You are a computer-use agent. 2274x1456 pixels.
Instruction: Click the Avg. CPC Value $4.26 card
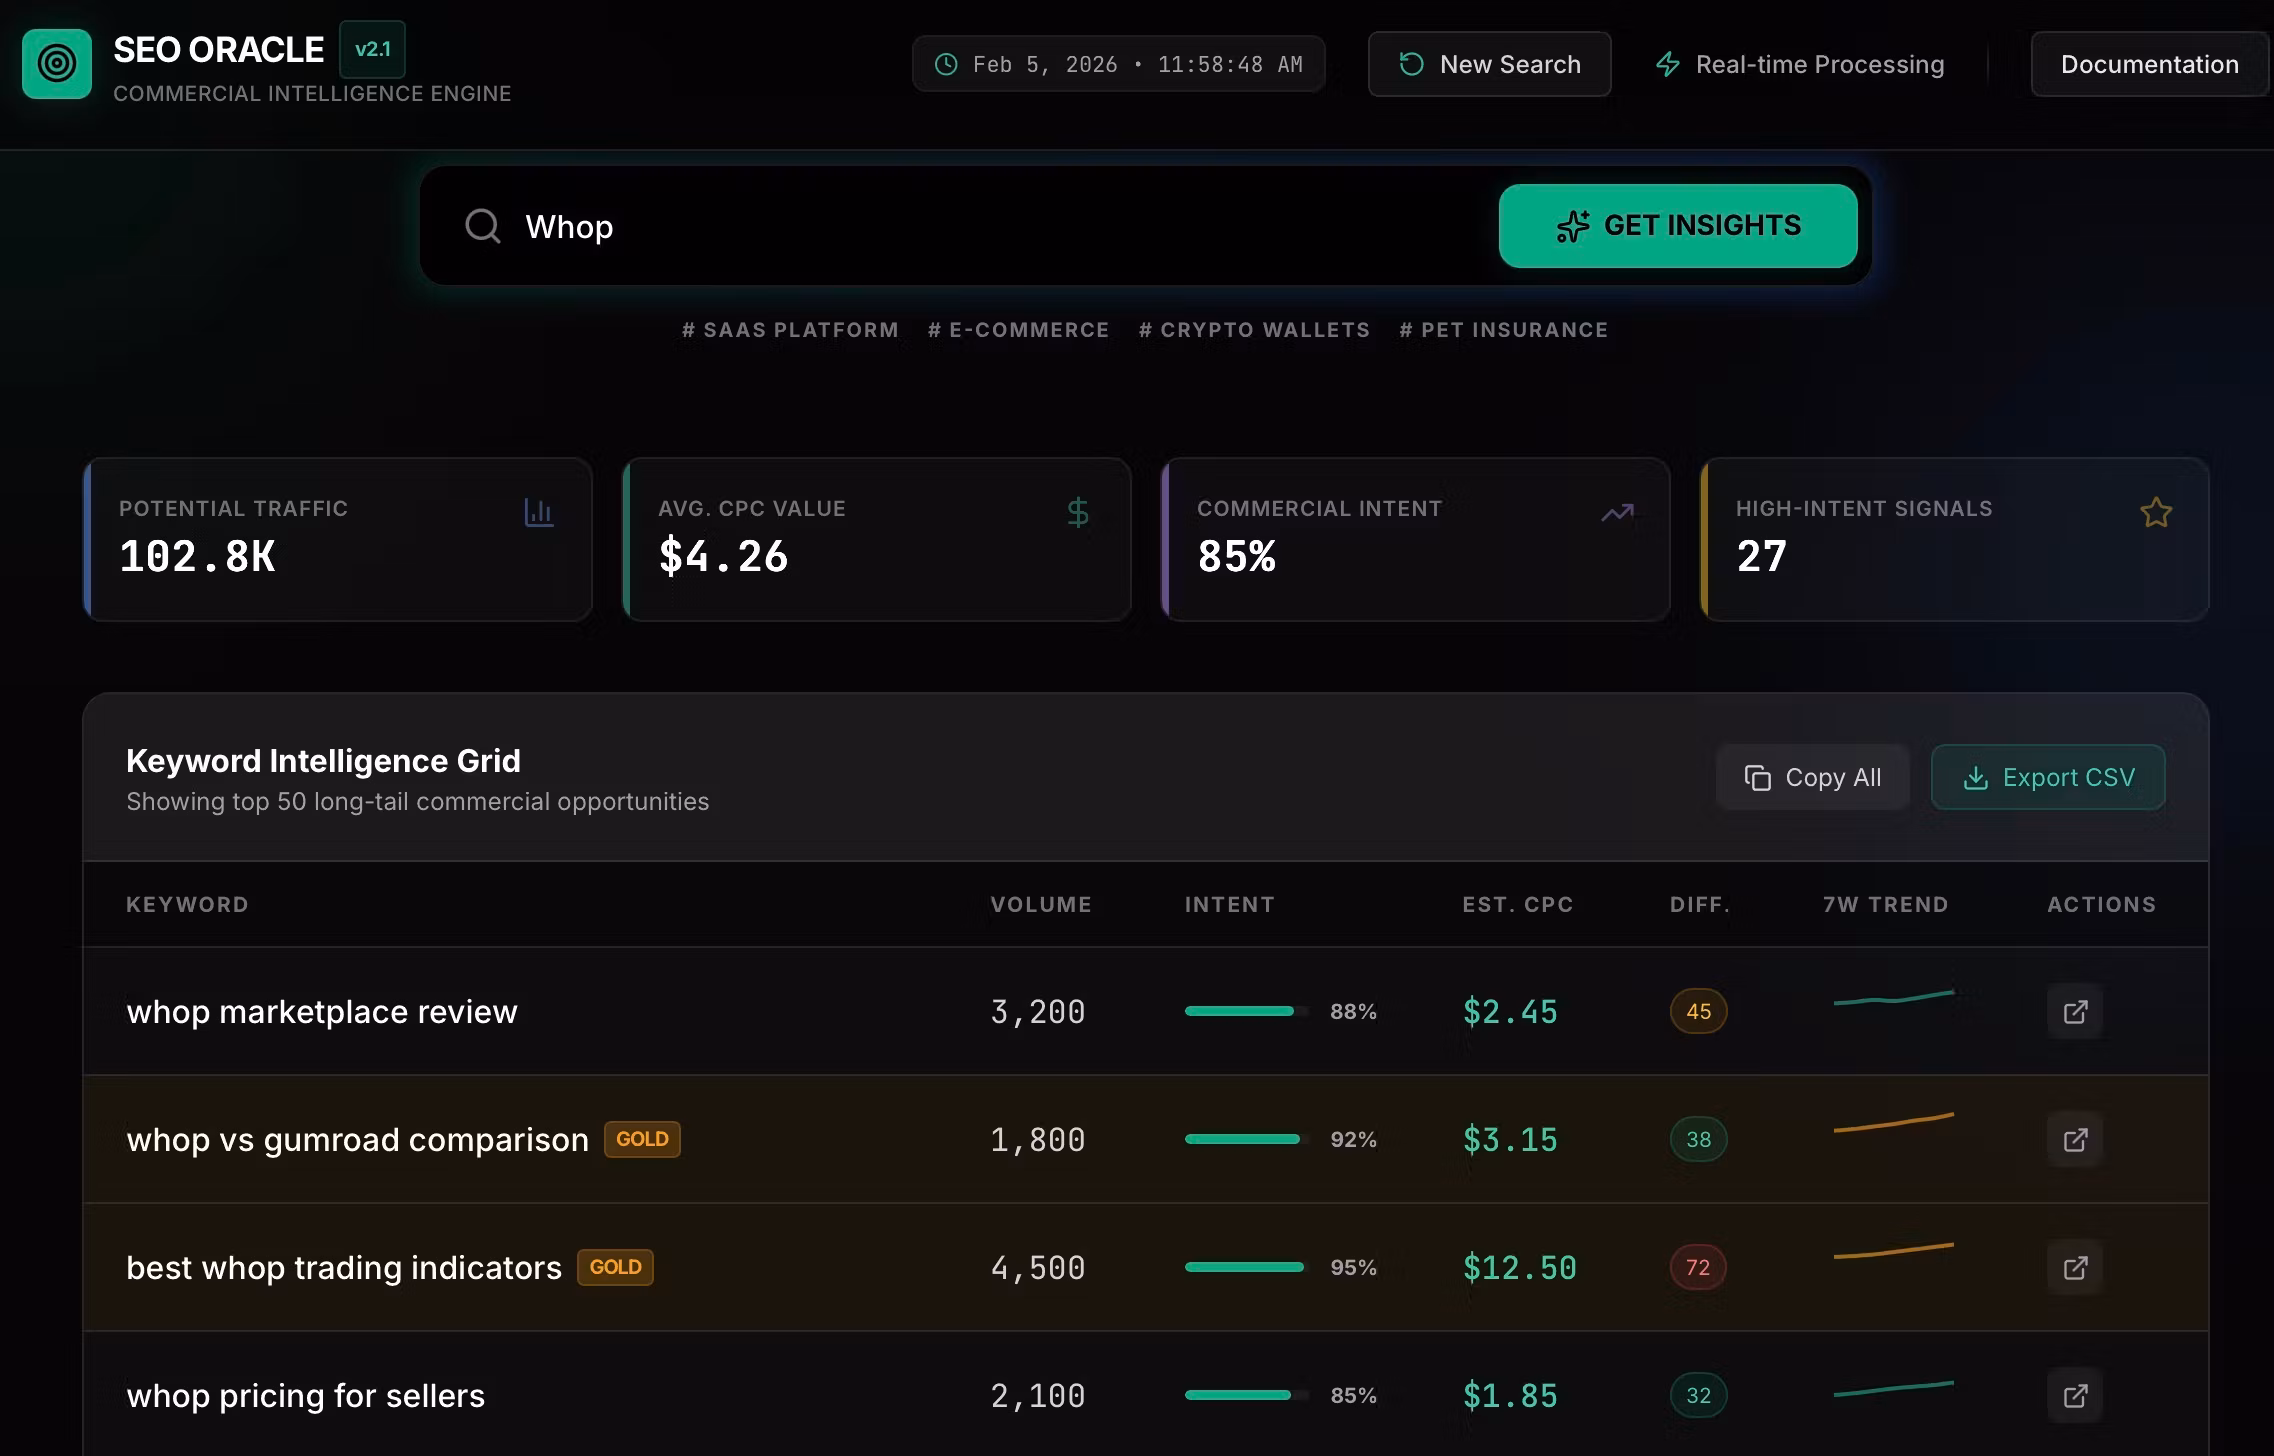877,540
